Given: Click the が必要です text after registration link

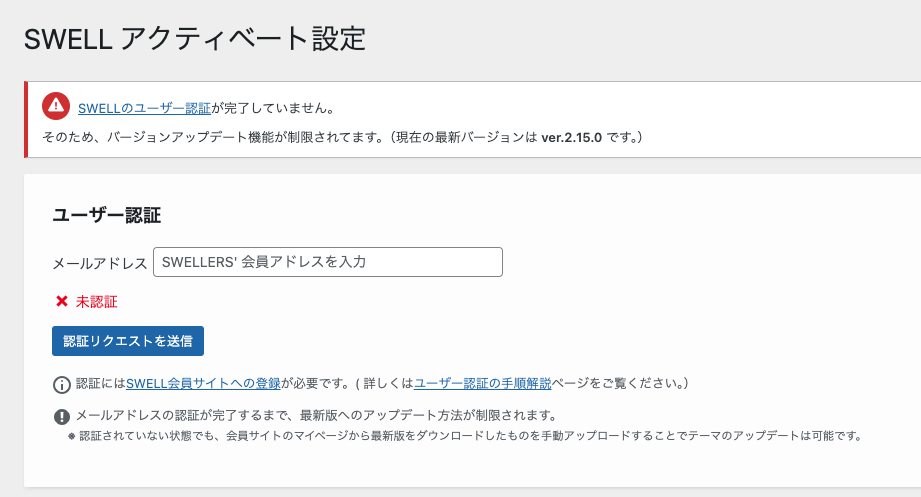Looking at the screenshot, I should [x=313, y=383].
